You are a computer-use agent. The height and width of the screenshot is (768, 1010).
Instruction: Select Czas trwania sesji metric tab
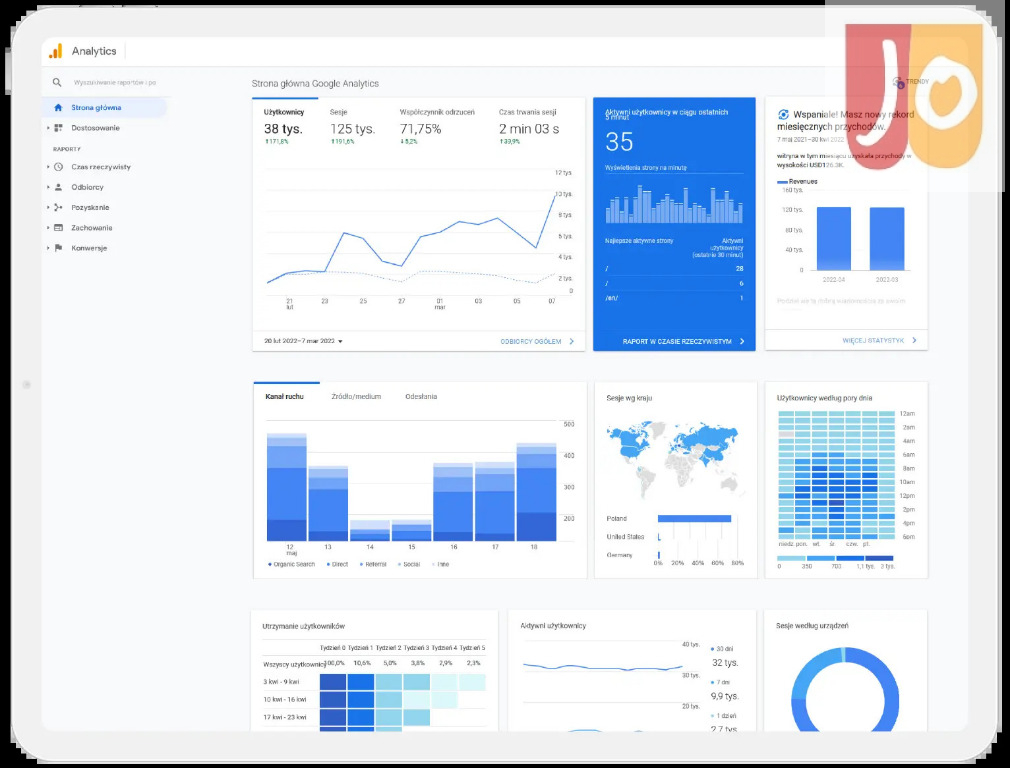click(529, 127)
